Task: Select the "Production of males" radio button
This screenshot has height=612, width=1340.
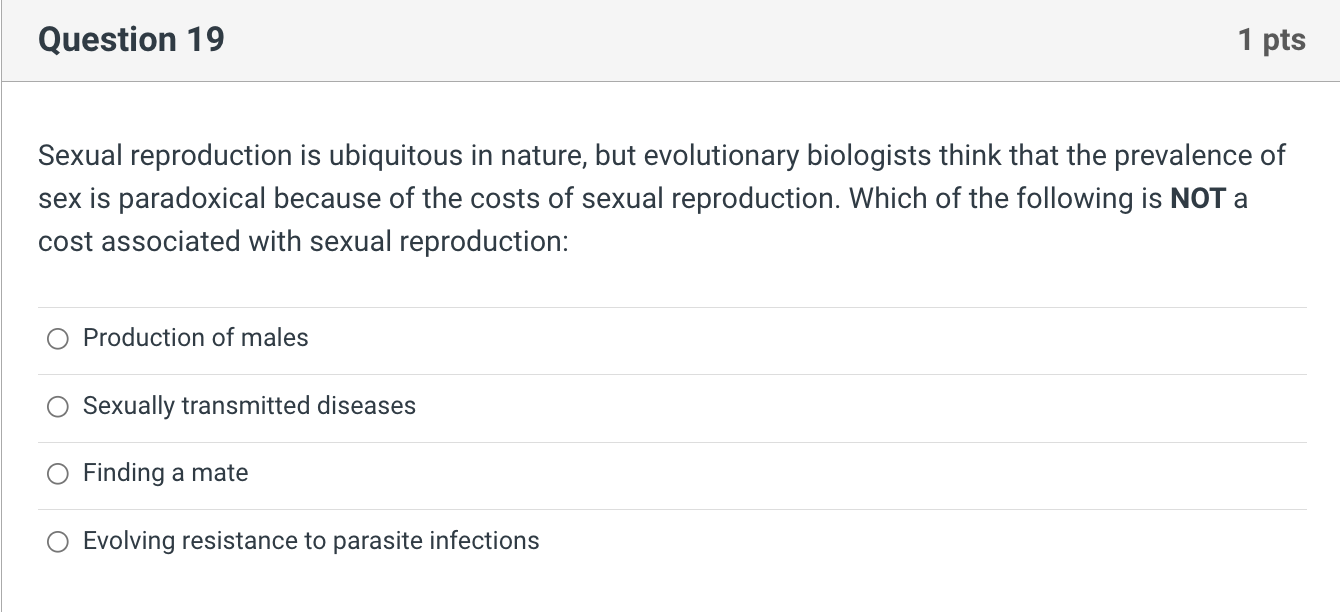Action: (x=59, y=340)
